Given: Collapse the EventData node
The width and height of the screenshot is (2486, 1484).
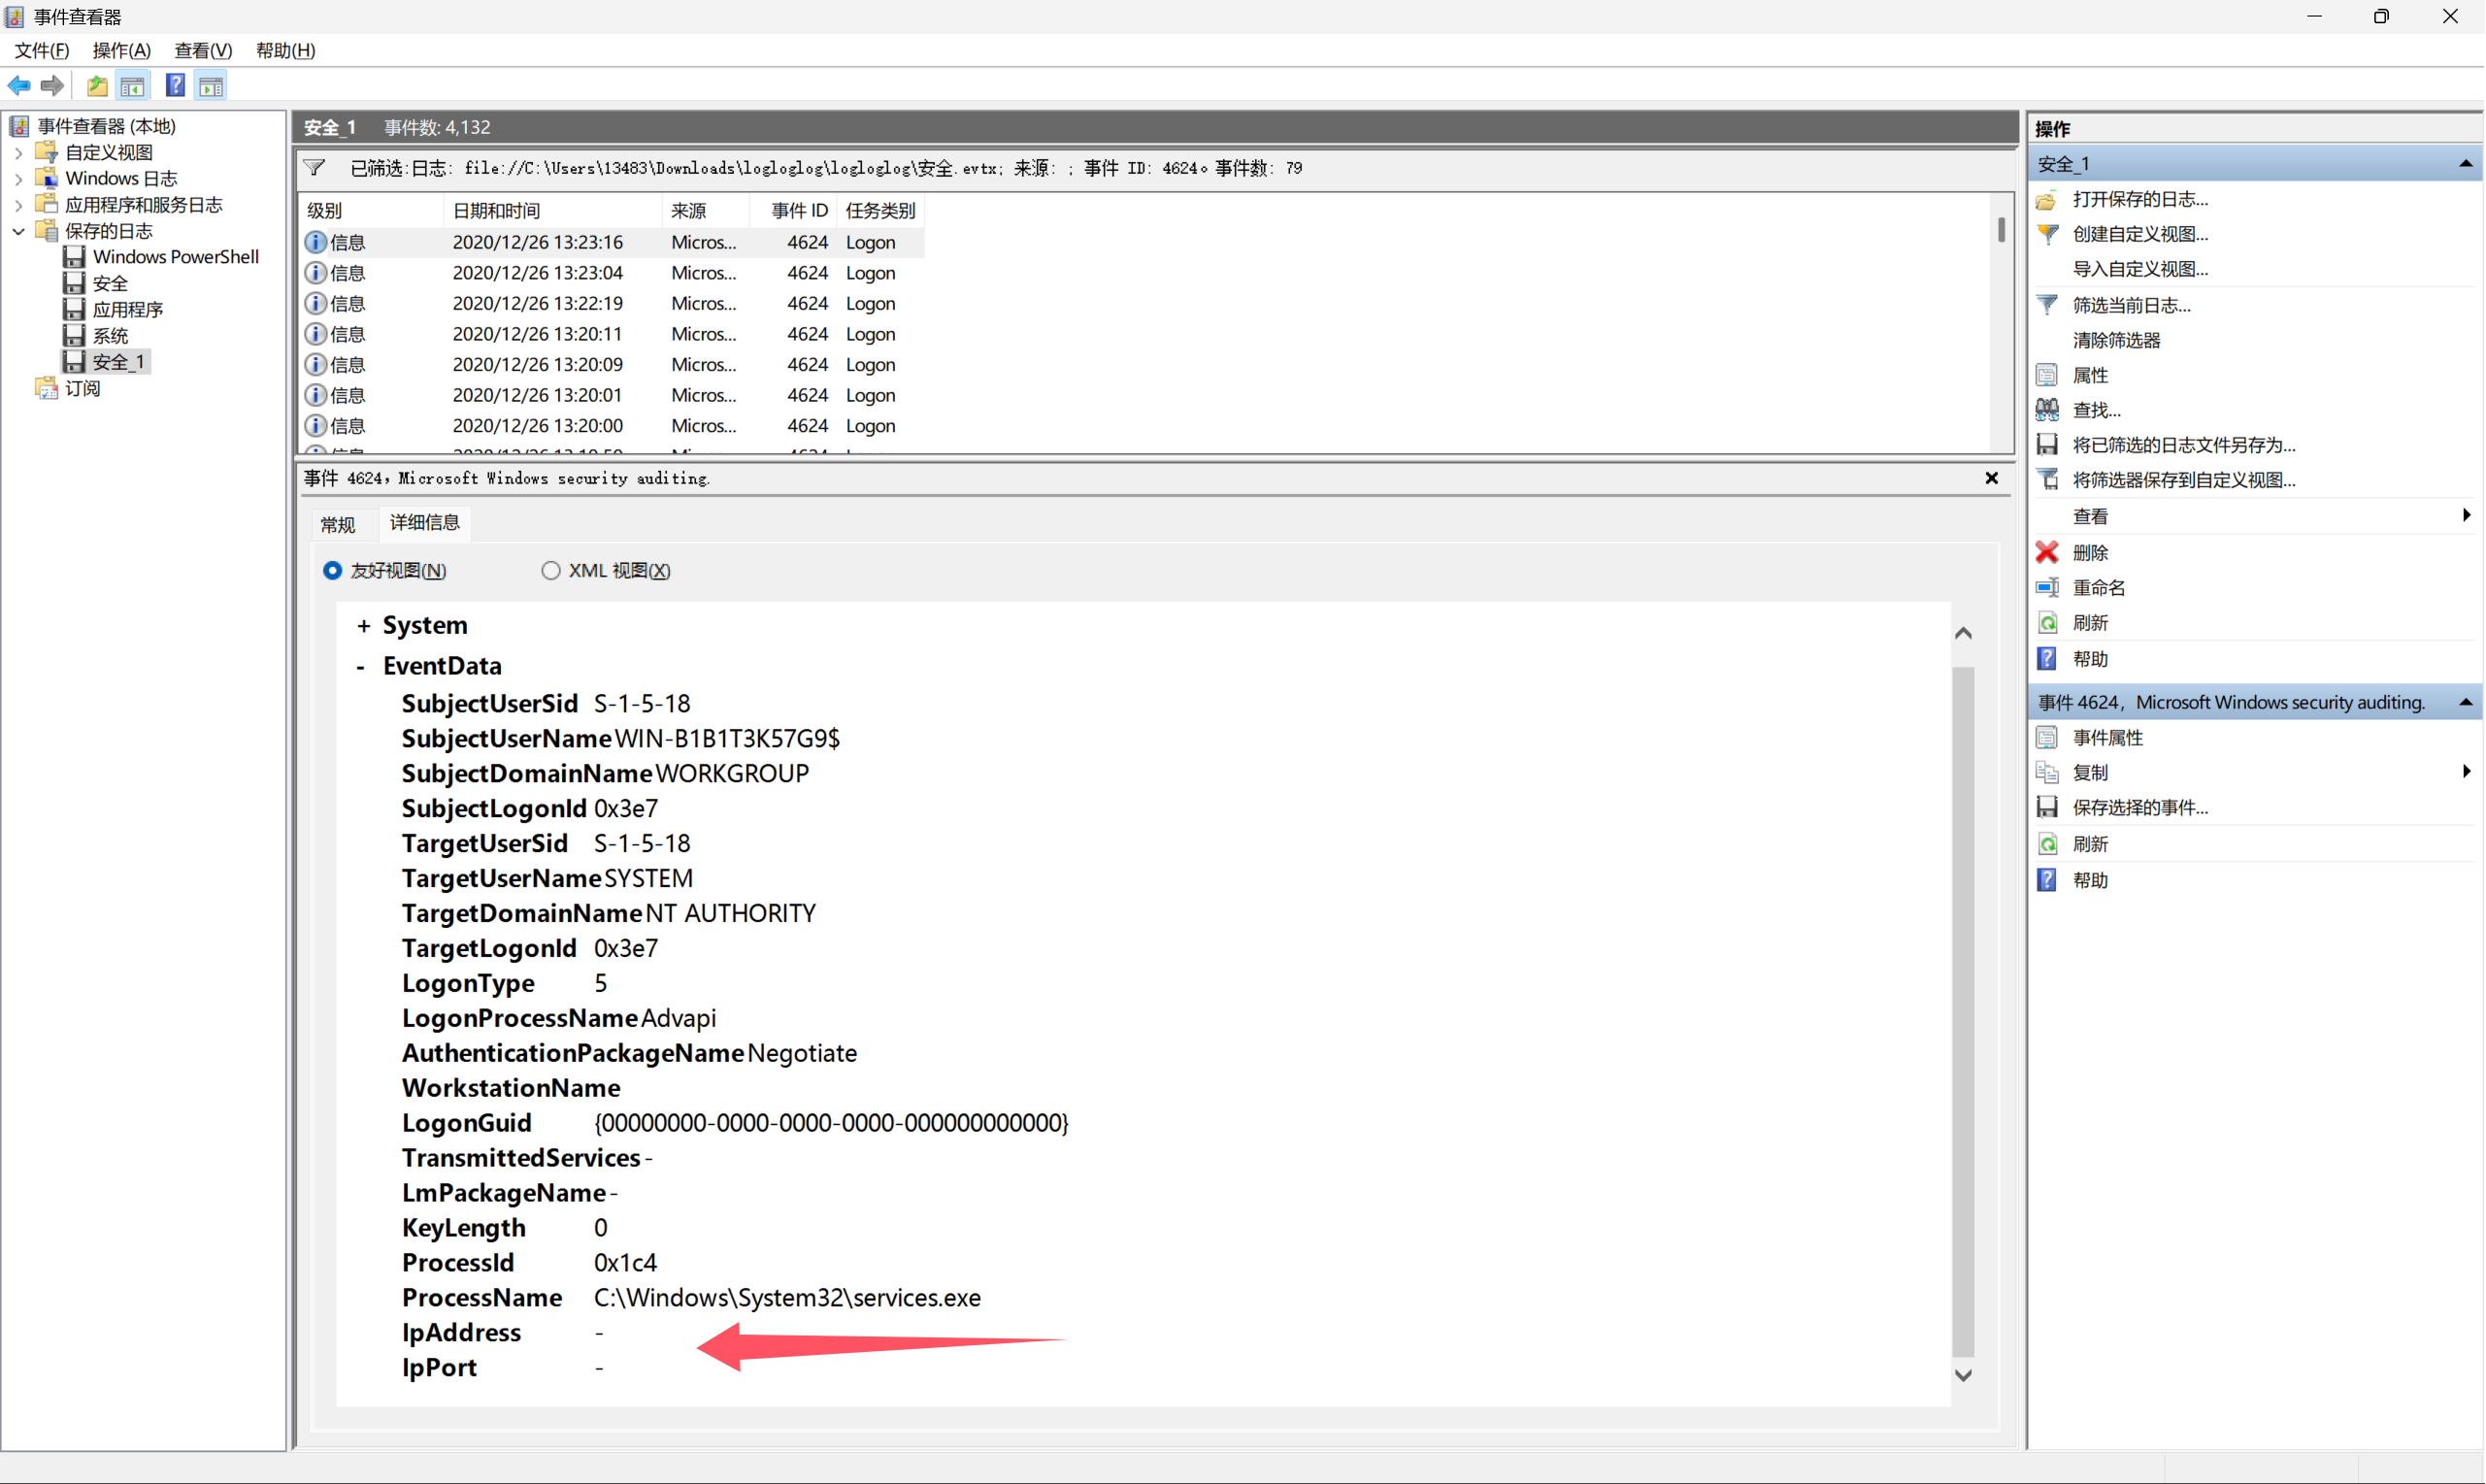Looking at the screenshot, I should click(361, 666).
